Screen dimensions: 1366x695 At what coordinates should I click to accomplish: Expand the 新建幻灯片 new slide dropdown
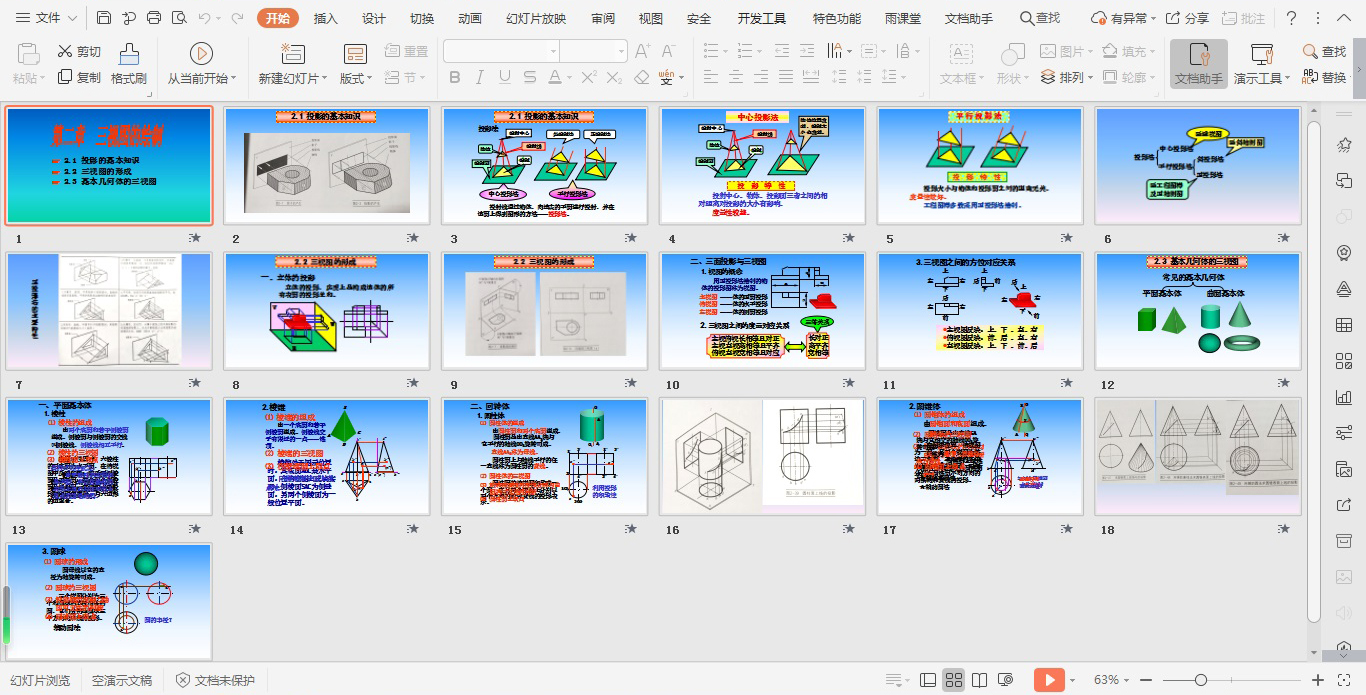tap(326, 78)
